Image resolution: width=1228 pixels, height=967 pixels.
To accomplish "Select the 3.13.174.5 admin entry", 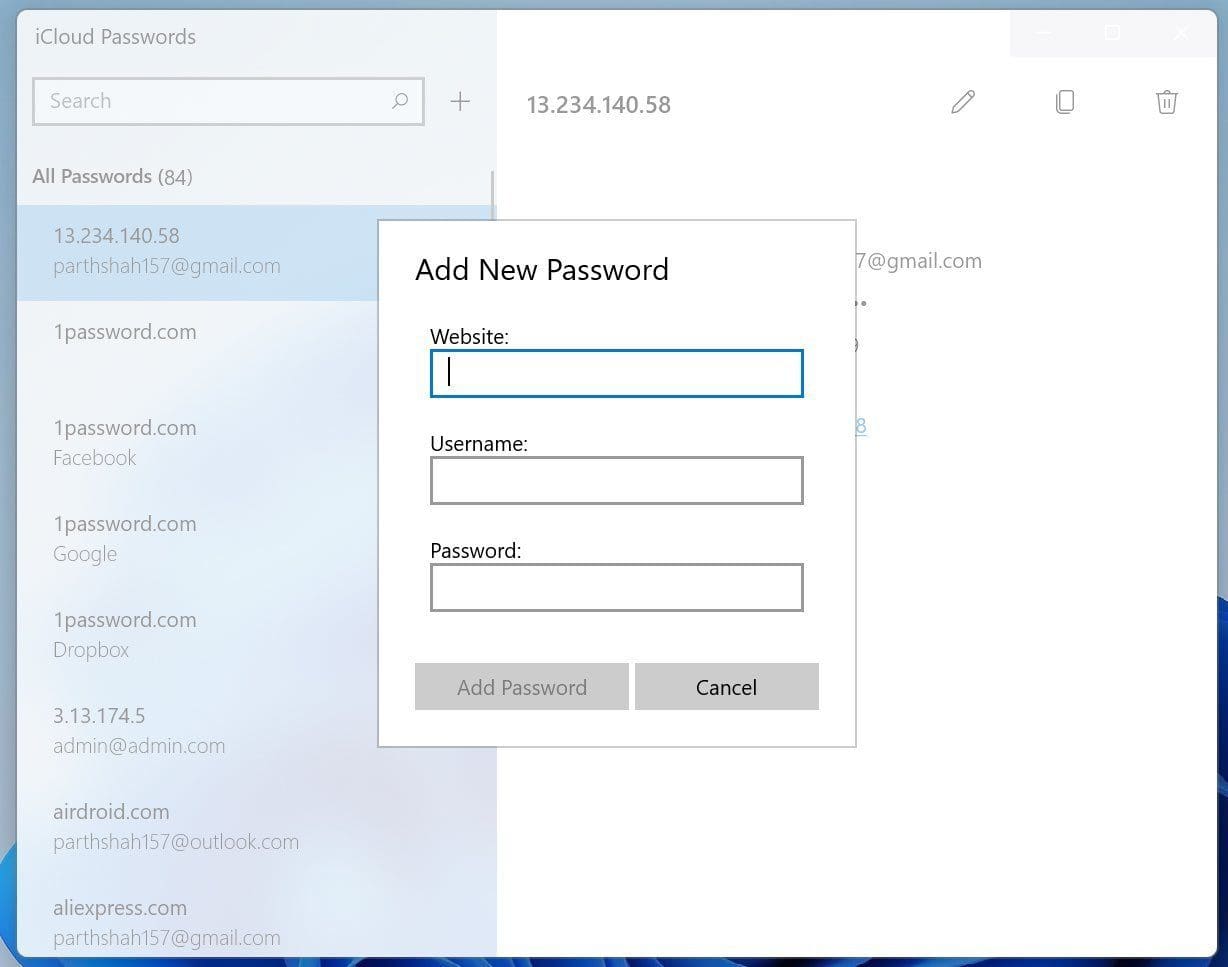I will (256, 732).
